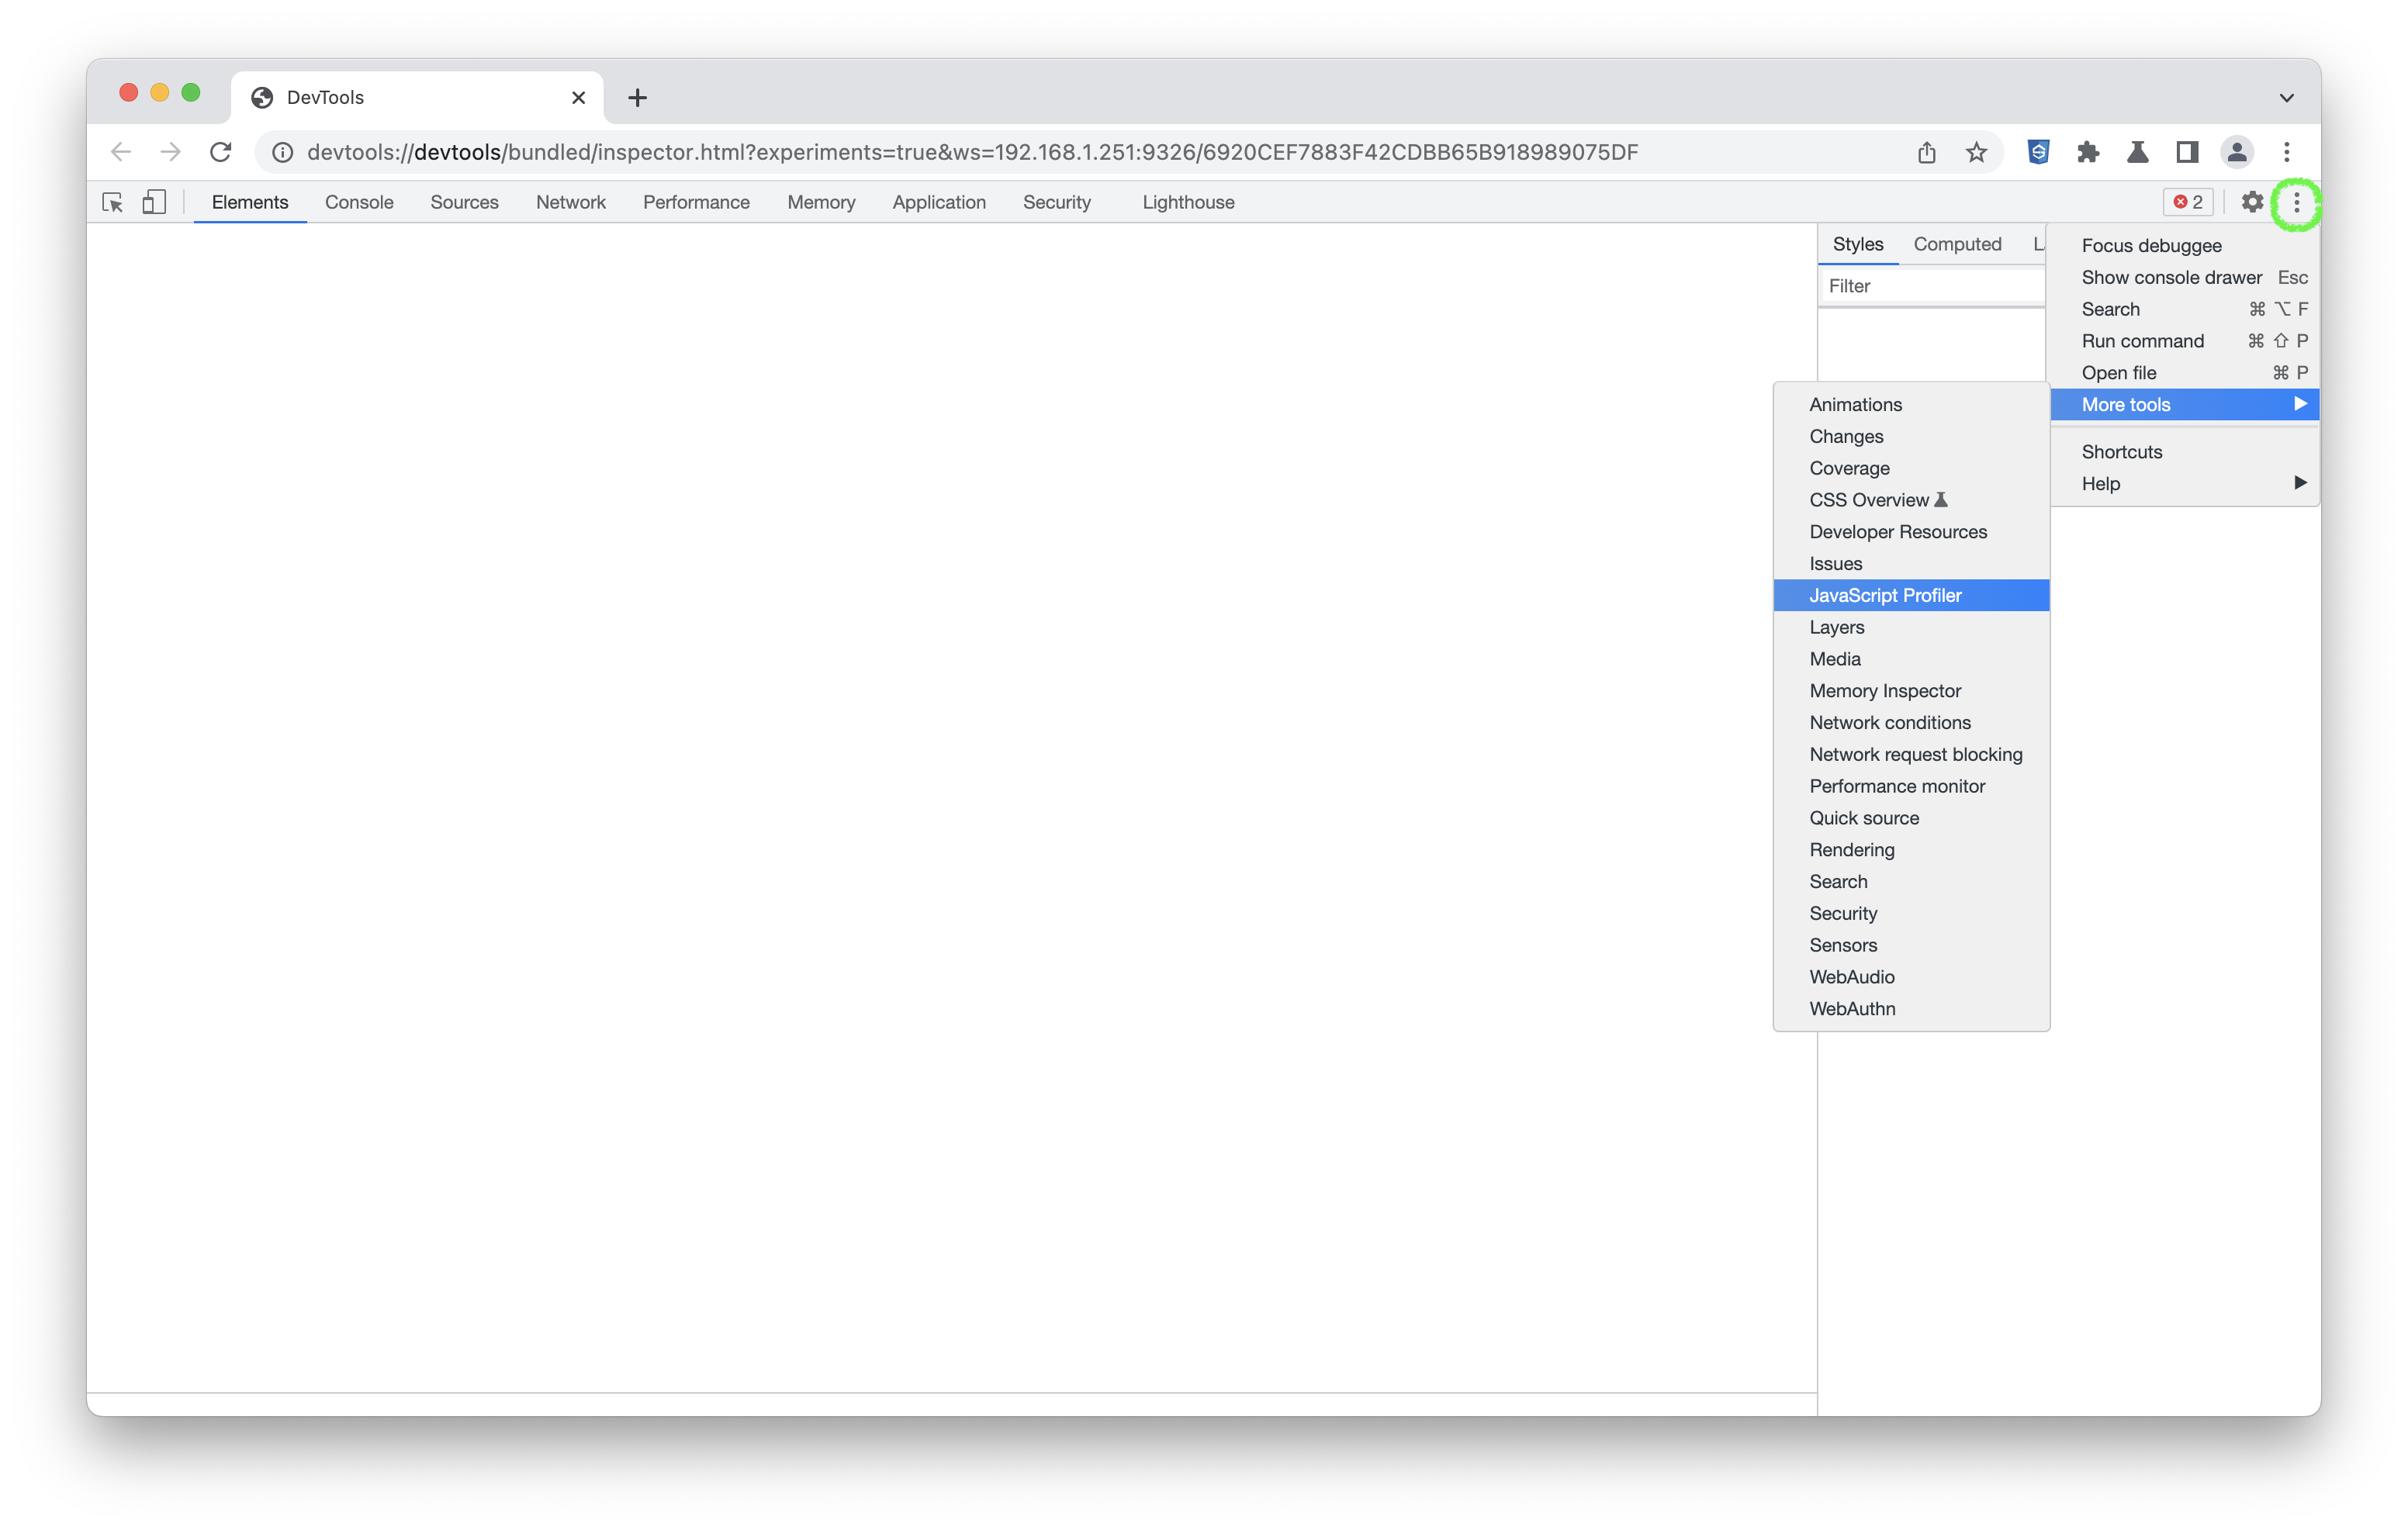Open the Lighthouse panel tab
2408x1531 pixels.
1188,203
